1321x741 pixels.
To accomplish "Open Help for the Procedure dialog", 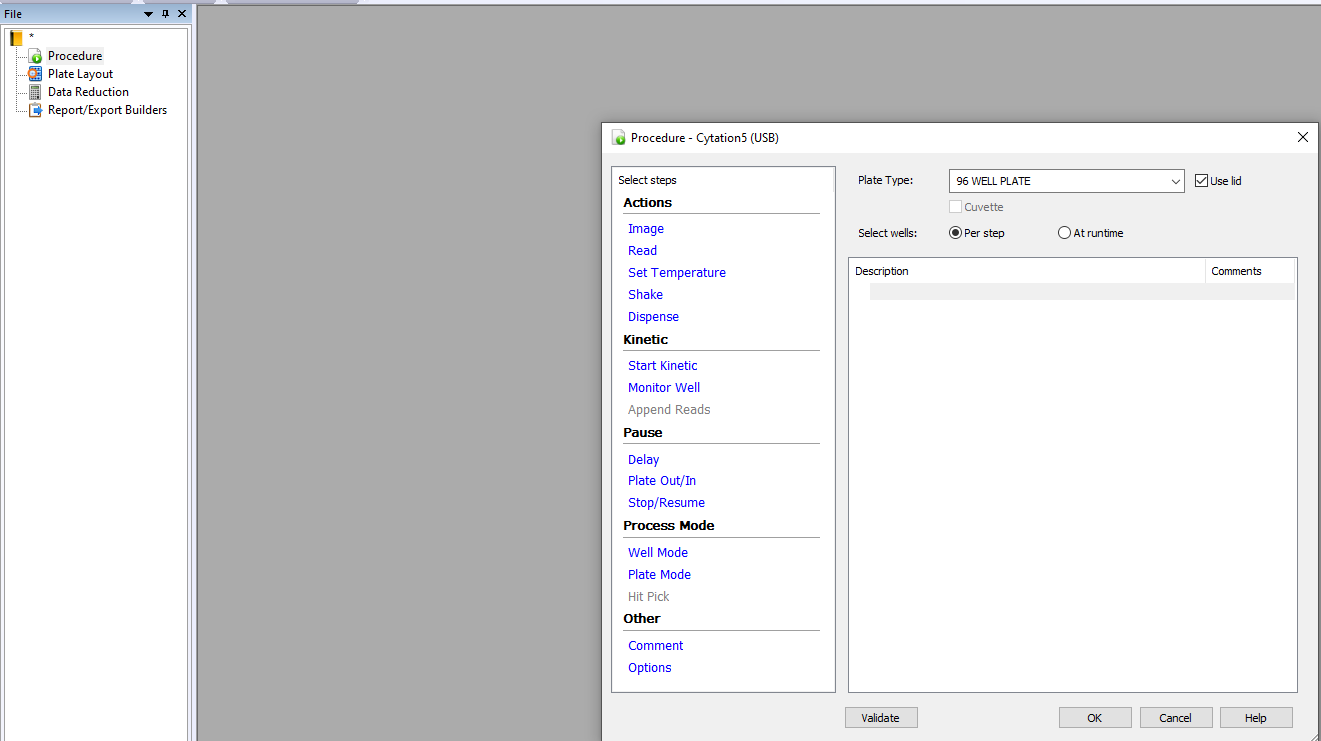I will tap(1256, 718).
